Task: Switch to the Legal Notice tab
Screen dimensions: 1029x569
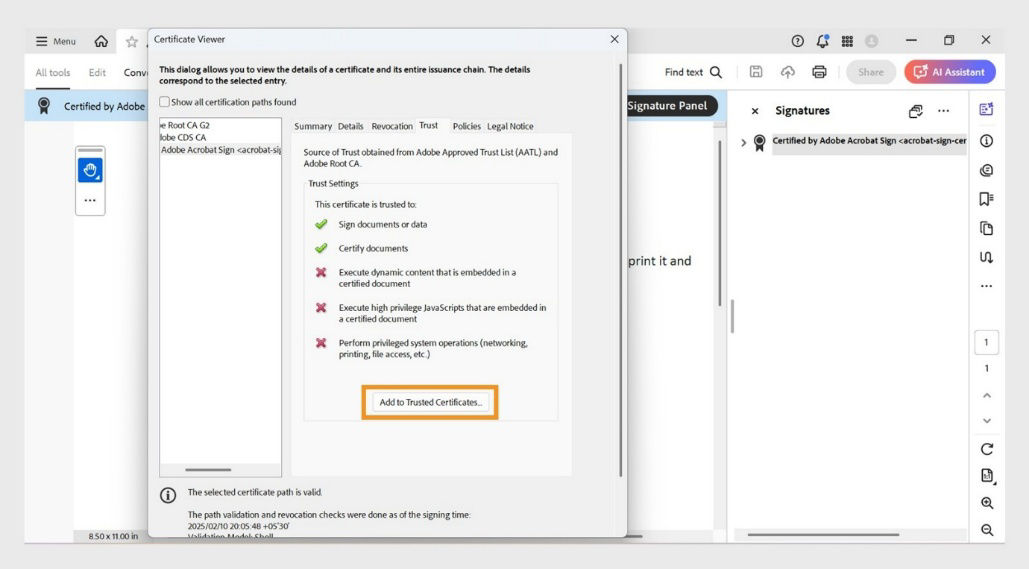Action: [510, 126]
